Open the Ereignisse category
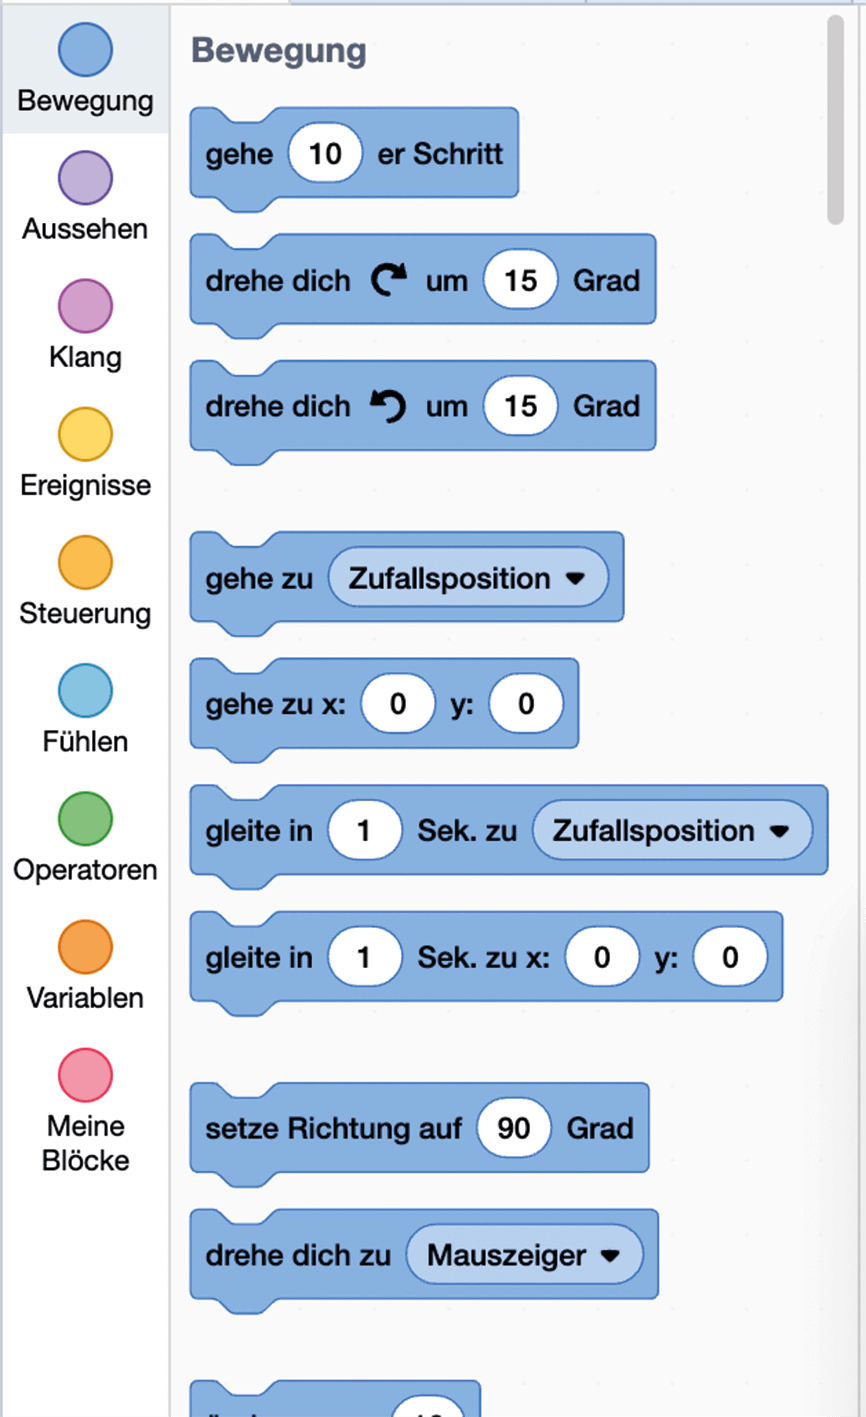866x1417 pixels. pos(85,433)
